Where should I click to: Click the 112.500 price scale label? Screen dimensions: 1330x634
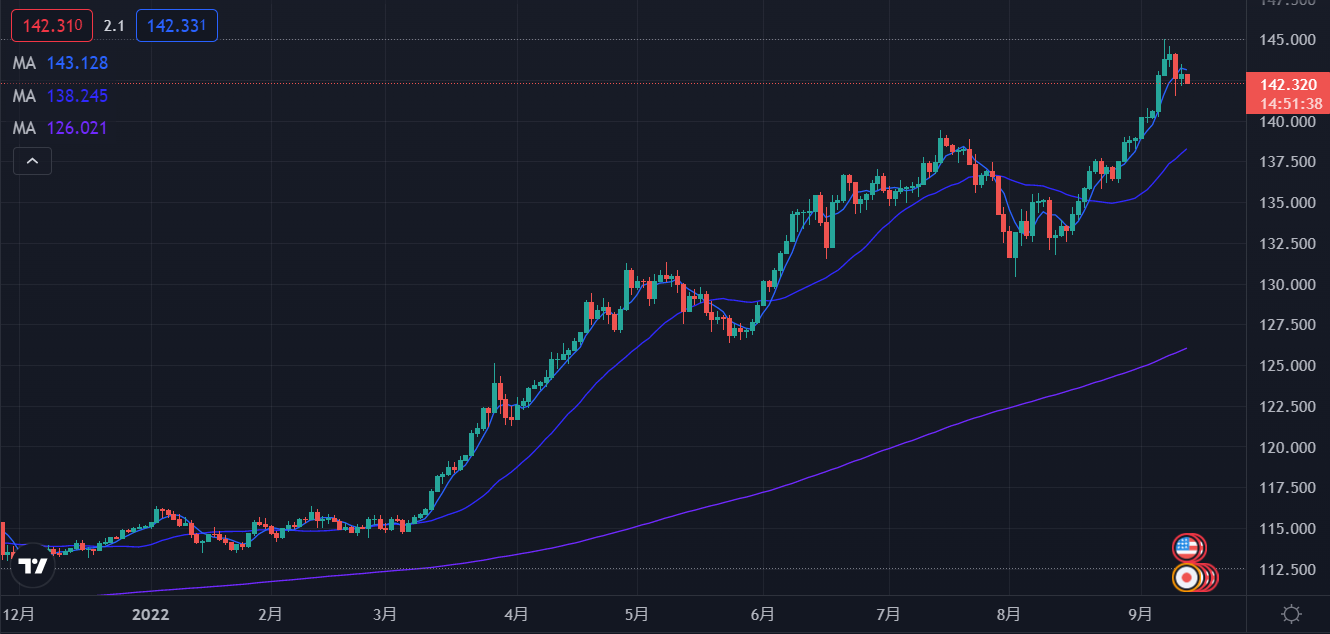click(x=1286, y=570)
